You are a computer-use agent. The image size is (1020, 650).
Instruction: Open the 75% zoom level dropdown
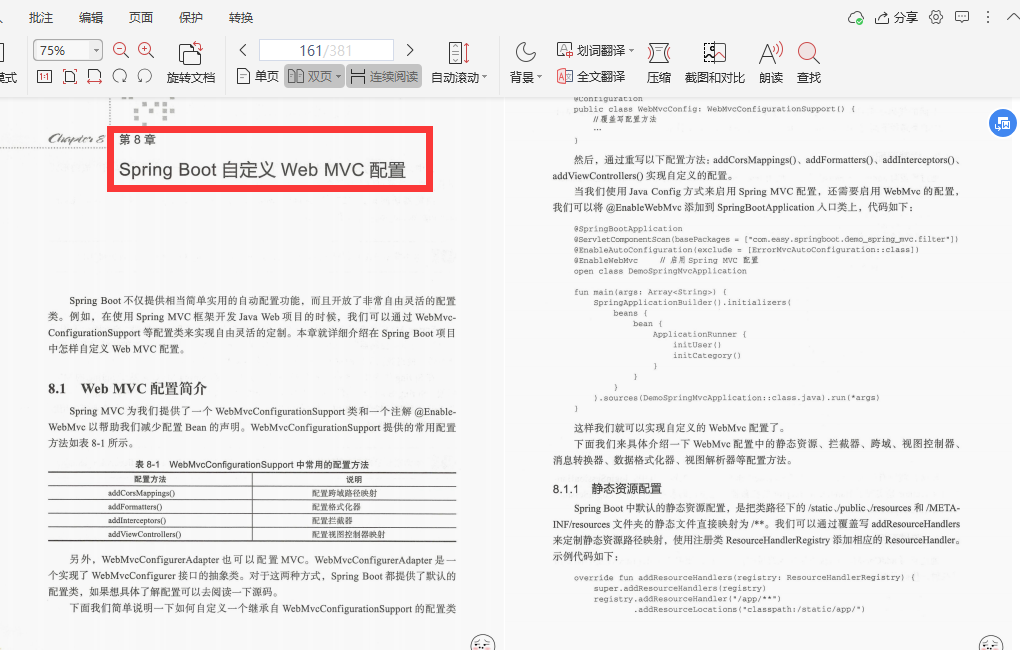(x=96, y=50)
